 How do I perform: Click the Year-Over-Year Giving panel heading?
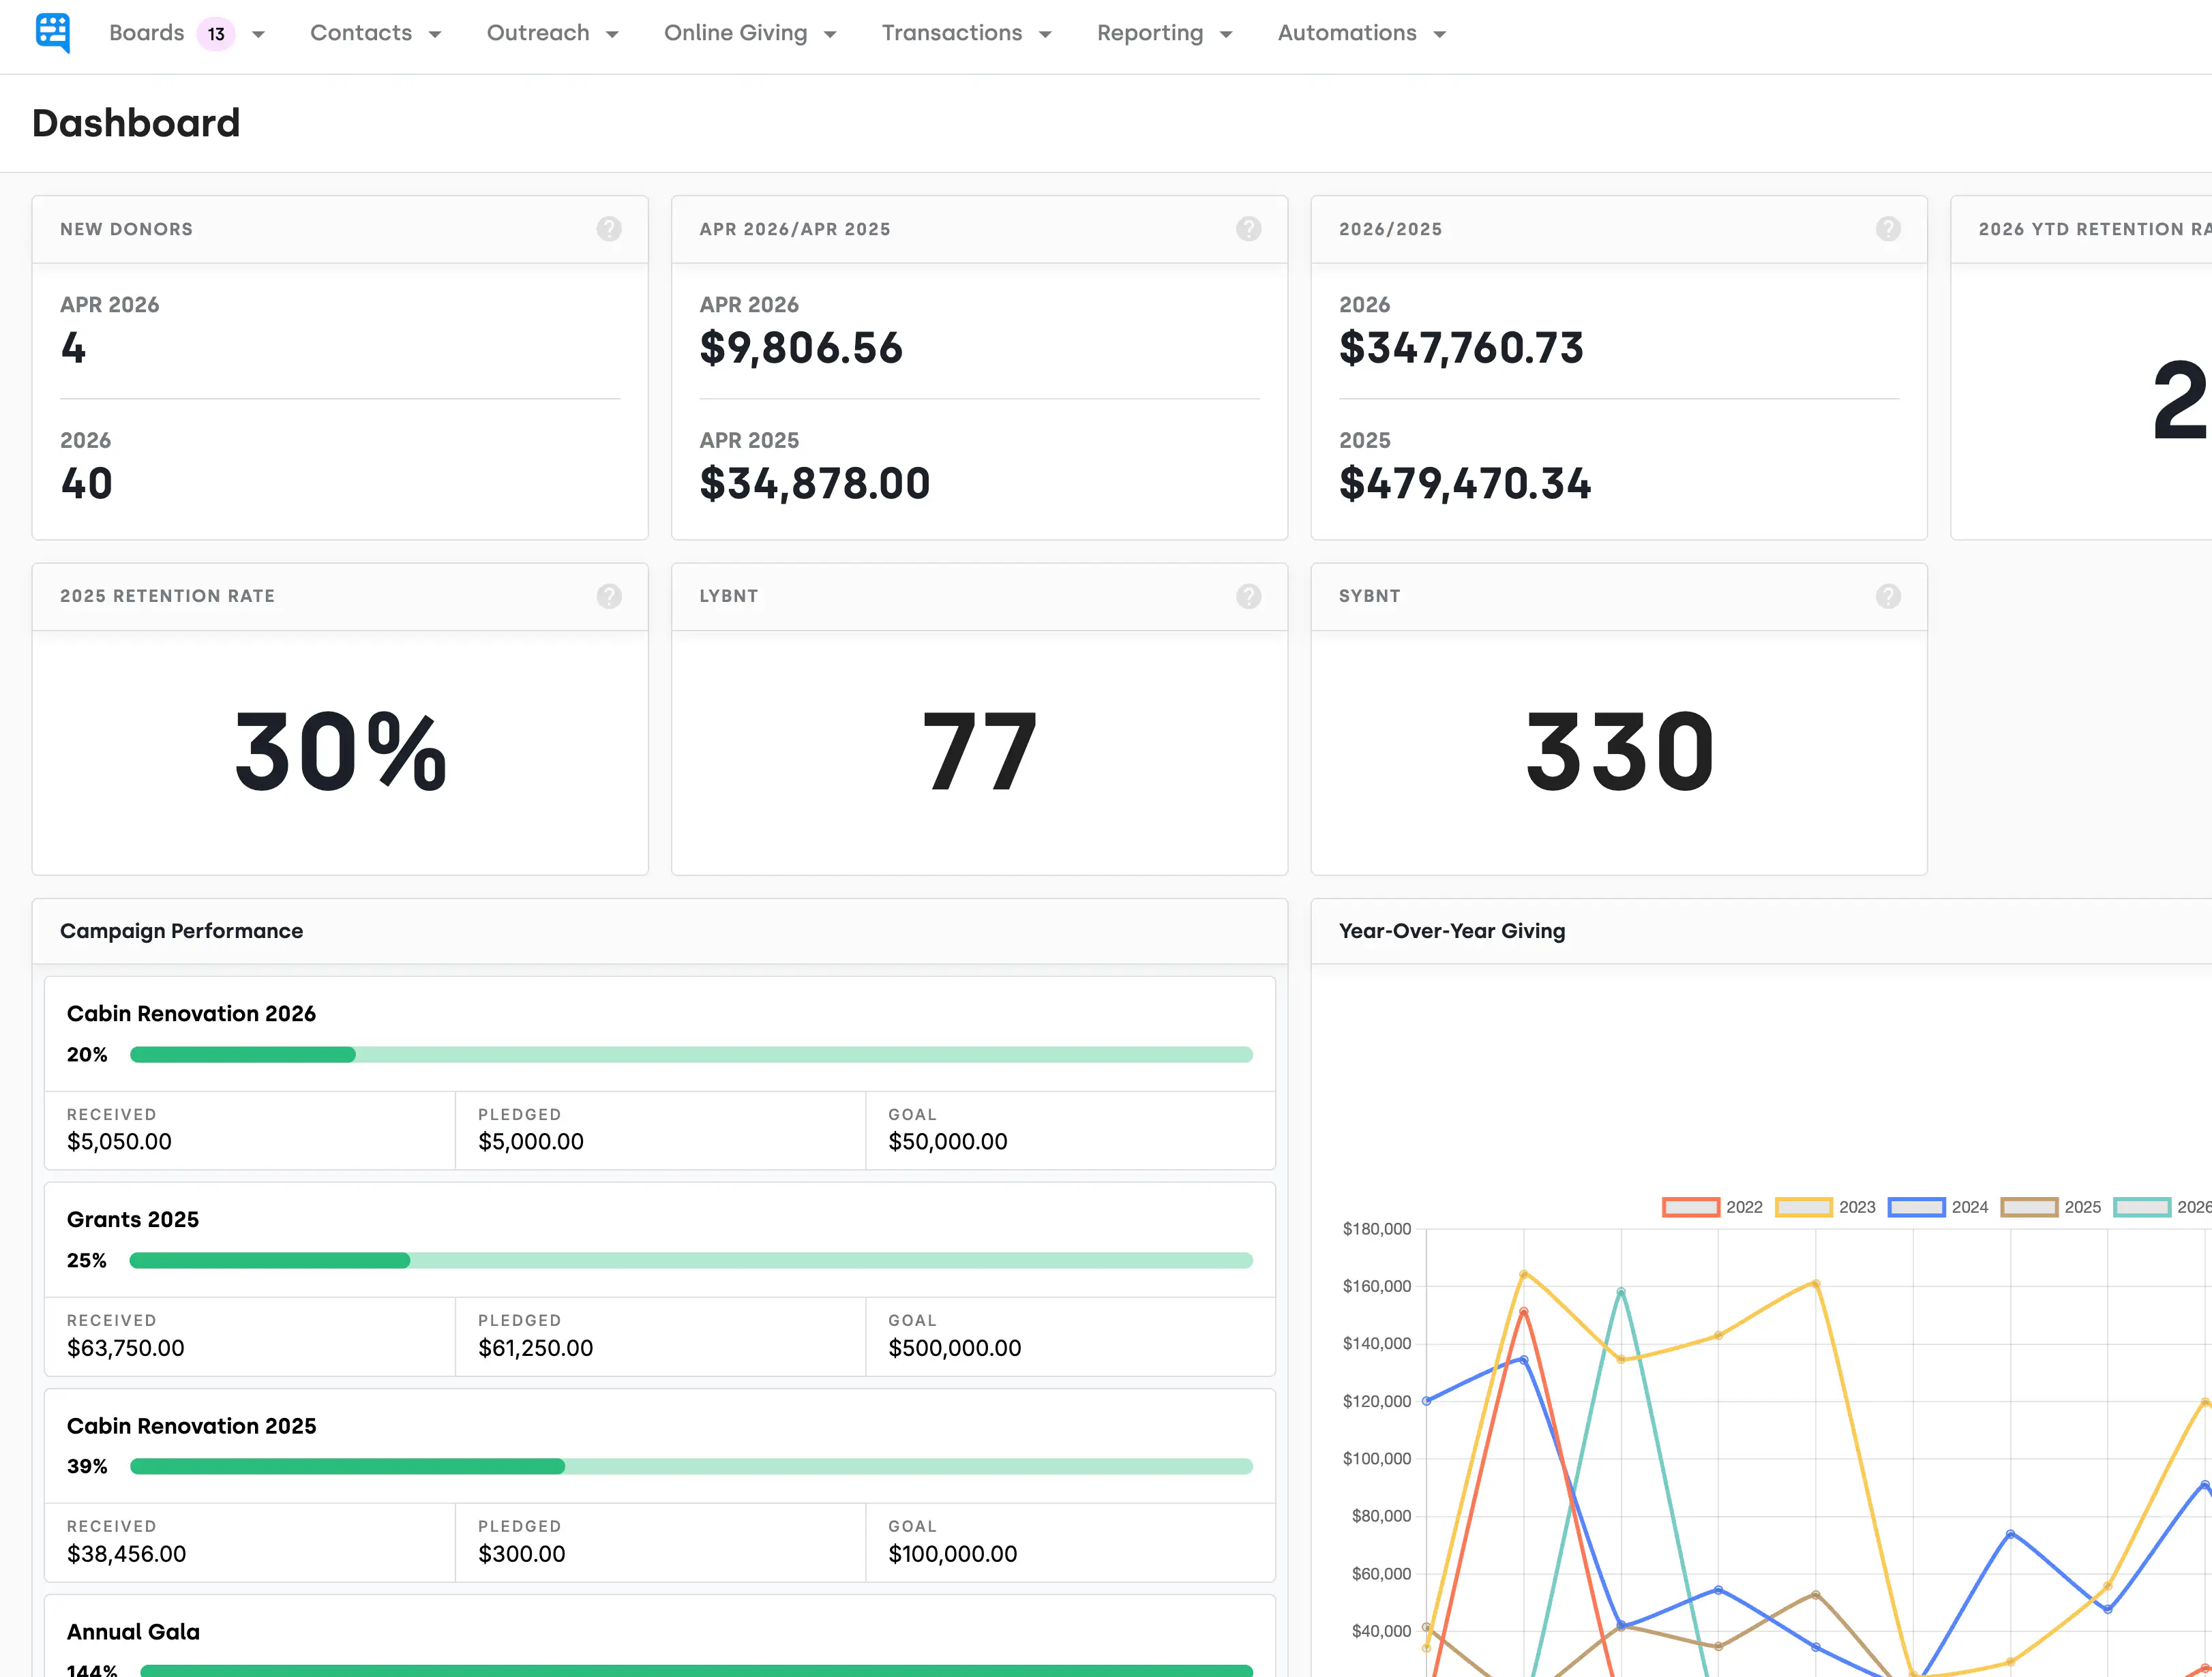tap(1452, 931)
